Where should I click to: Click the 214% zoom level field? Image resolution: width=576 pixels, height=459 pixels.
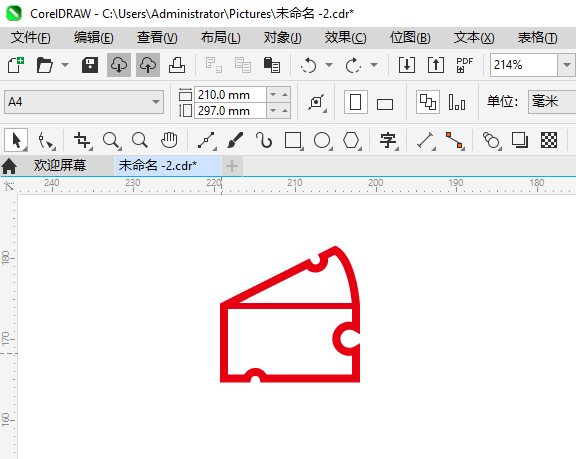(x=523, y=65)
